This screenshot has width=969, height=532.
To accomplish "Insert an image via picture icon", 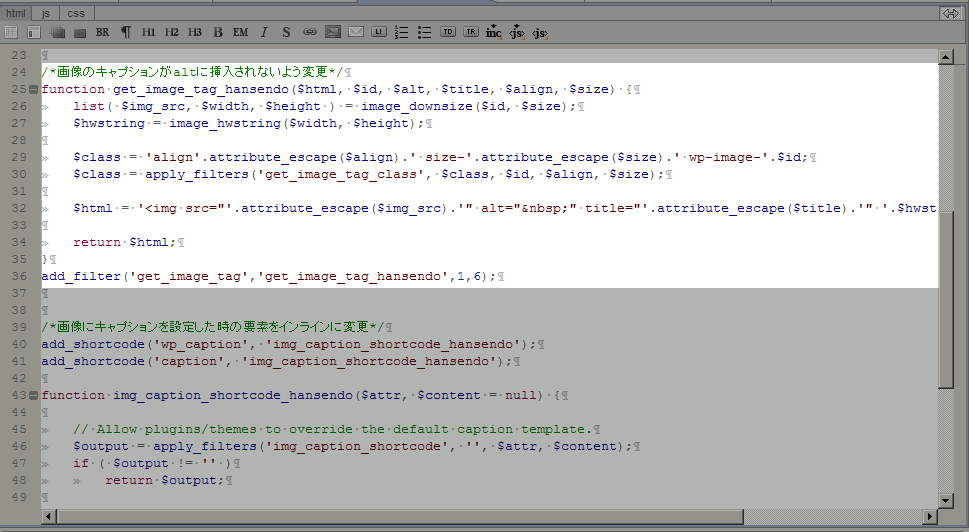I will pyautogui.click(x=333, y=32).
